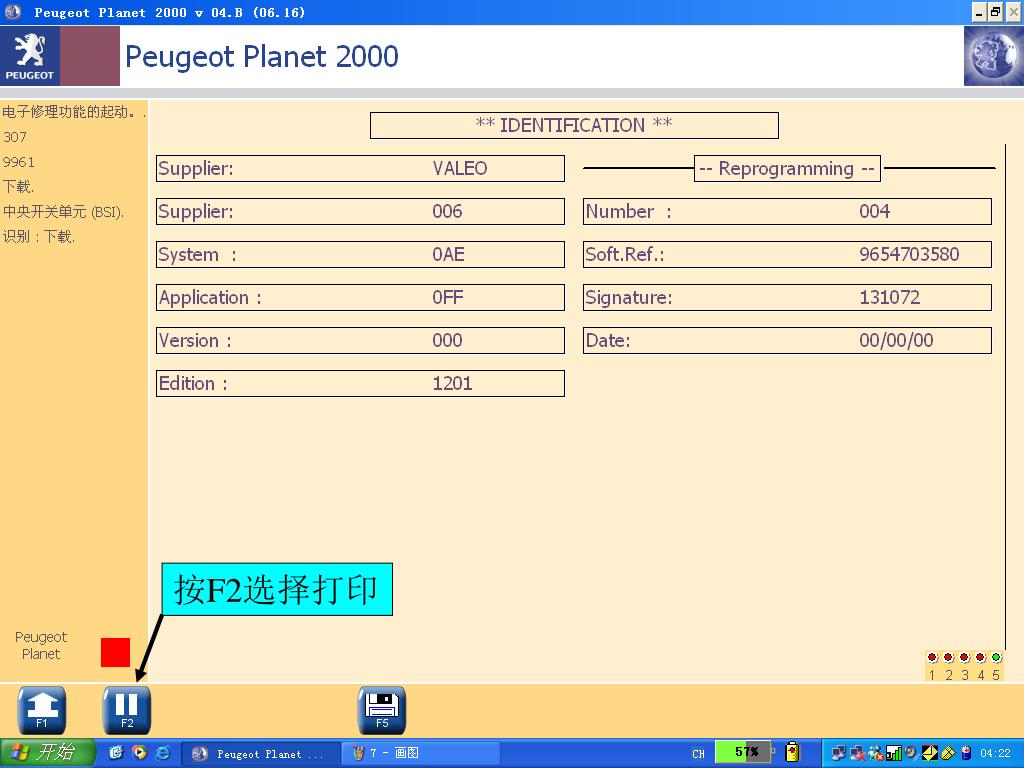1024x768 pixels.
Task: Click the show desktop quick launch icon
Action: 116,753
